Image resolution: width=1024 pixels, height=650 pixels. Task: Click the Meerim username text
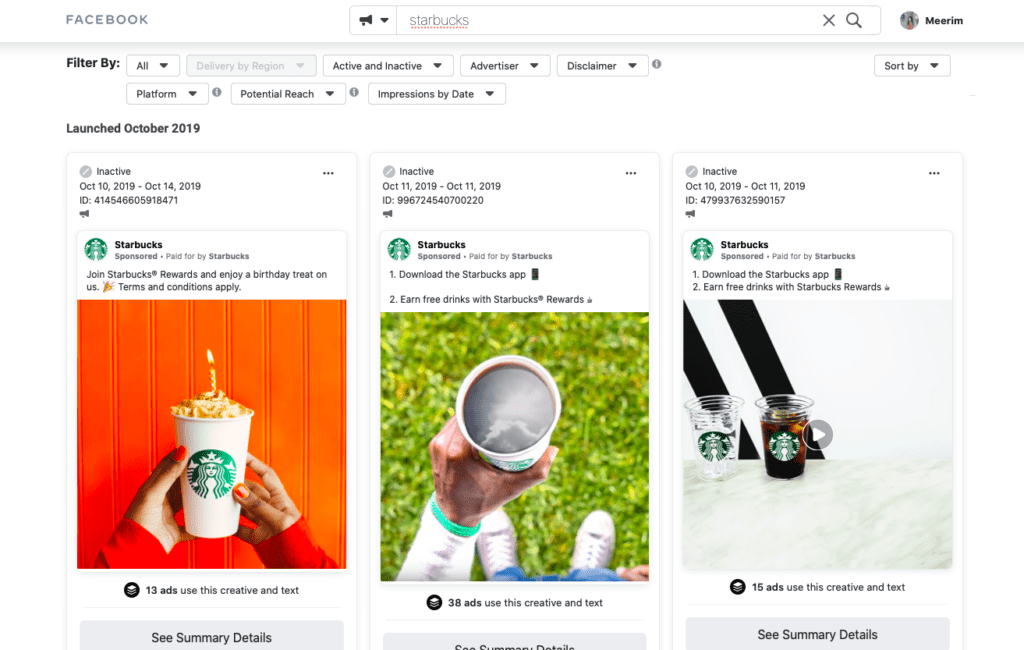944,20
